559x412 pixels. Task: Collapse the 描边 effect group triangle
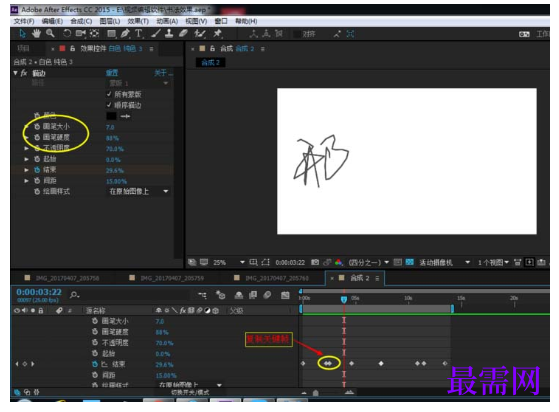coord(15,73)
